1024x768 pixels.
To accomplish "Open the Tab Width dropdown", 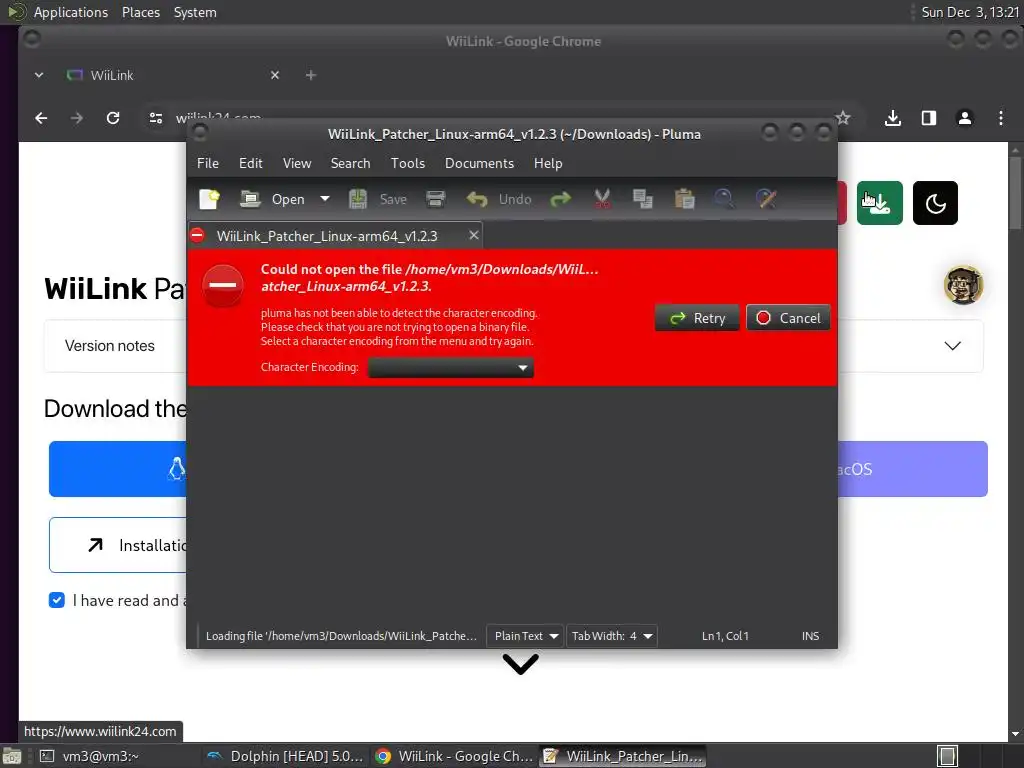I will (x=611, y=636).
